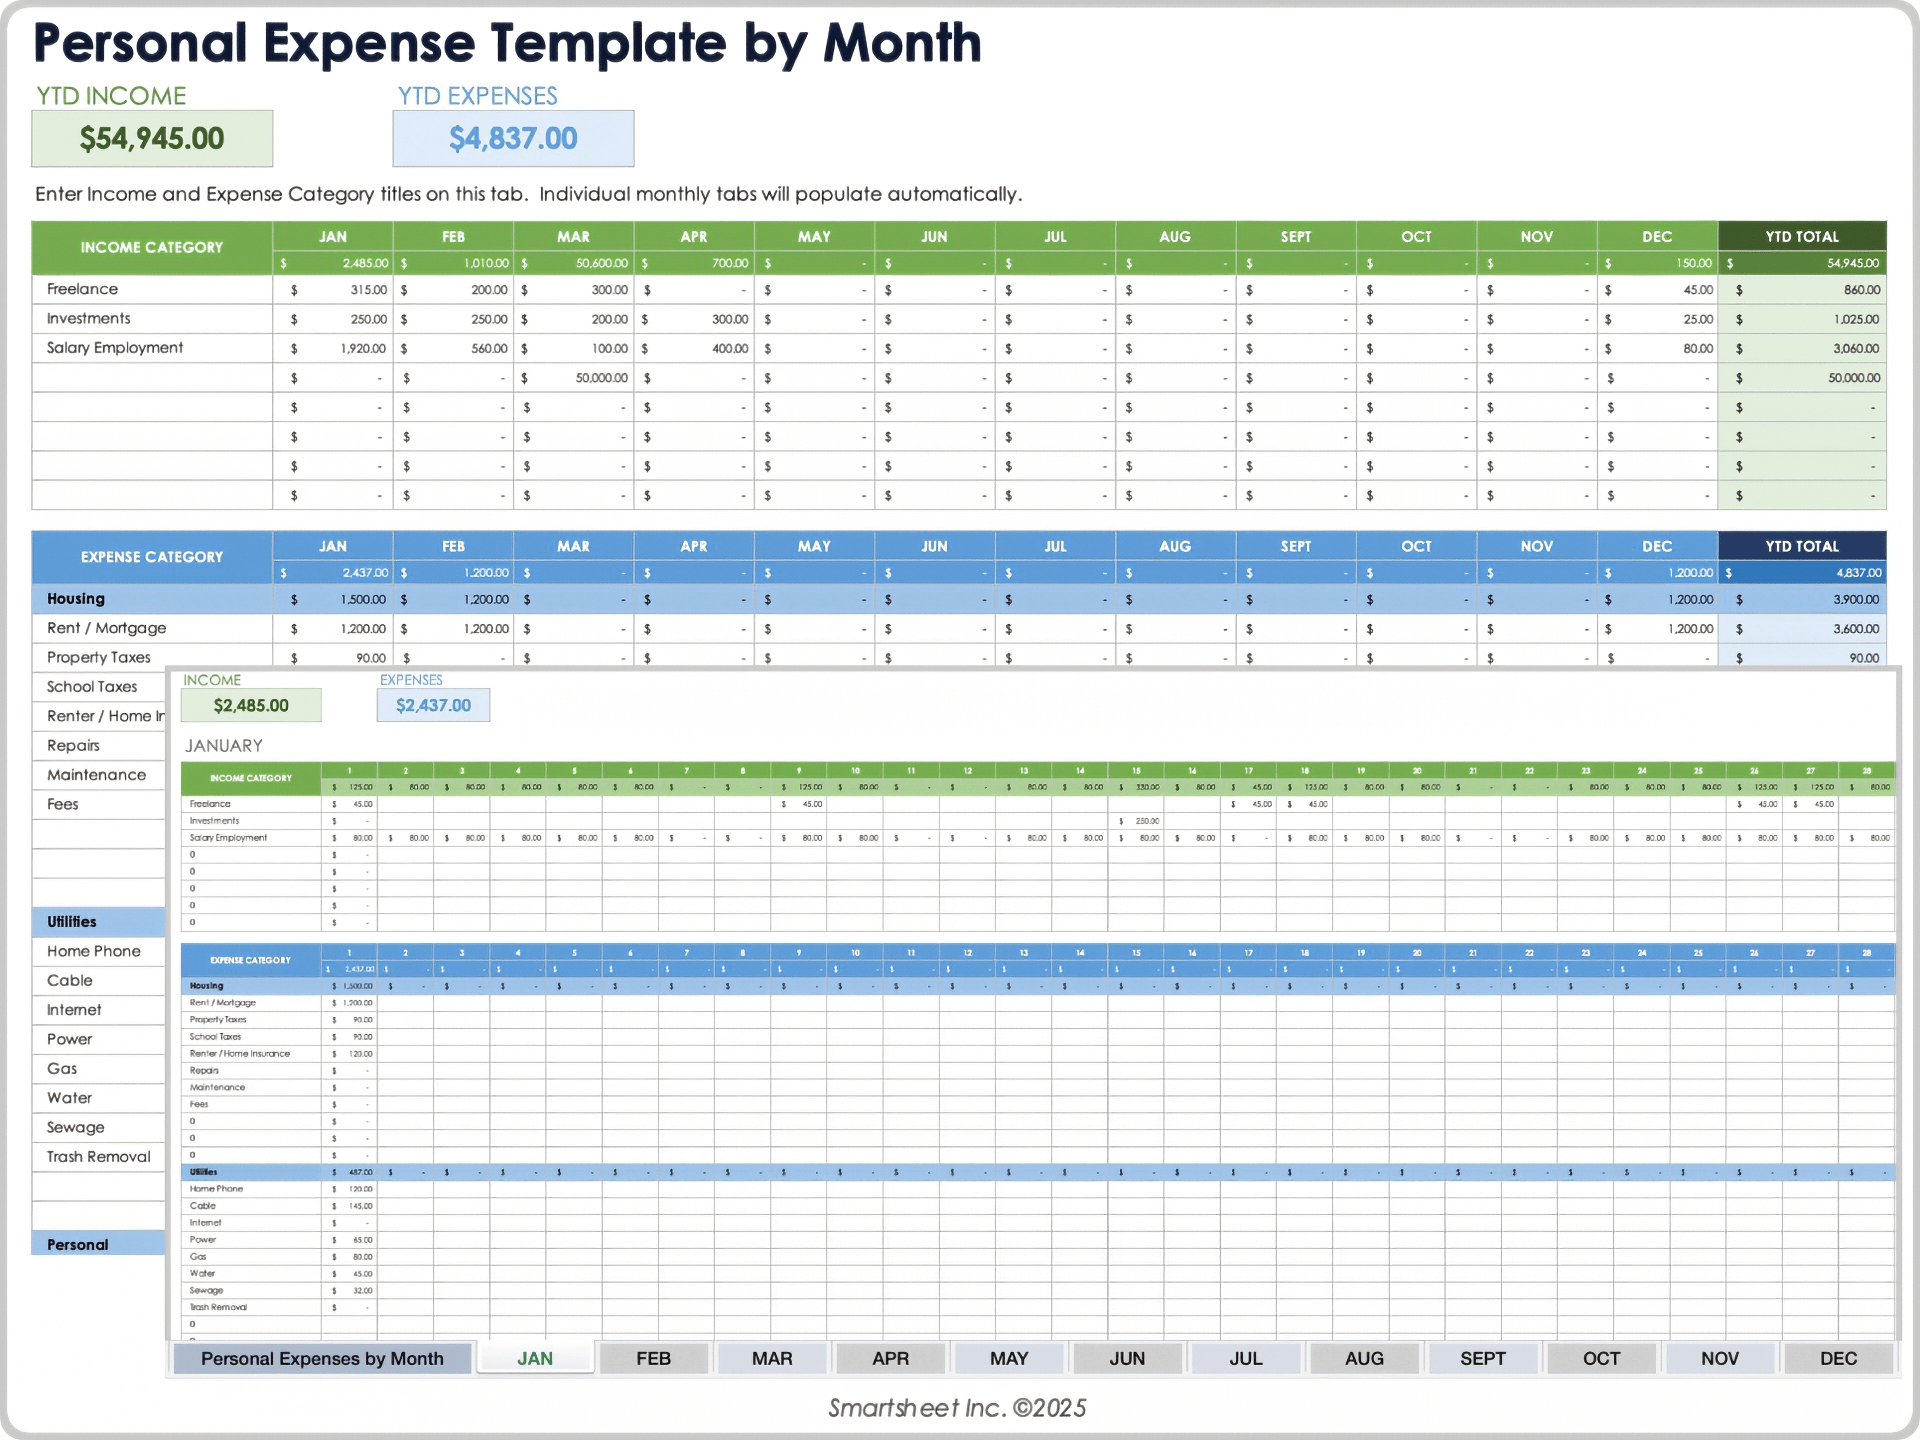The image size is (1920, 1440).
Task: Select the SEPT monthly tab
Action: tap(1483, 1357)
